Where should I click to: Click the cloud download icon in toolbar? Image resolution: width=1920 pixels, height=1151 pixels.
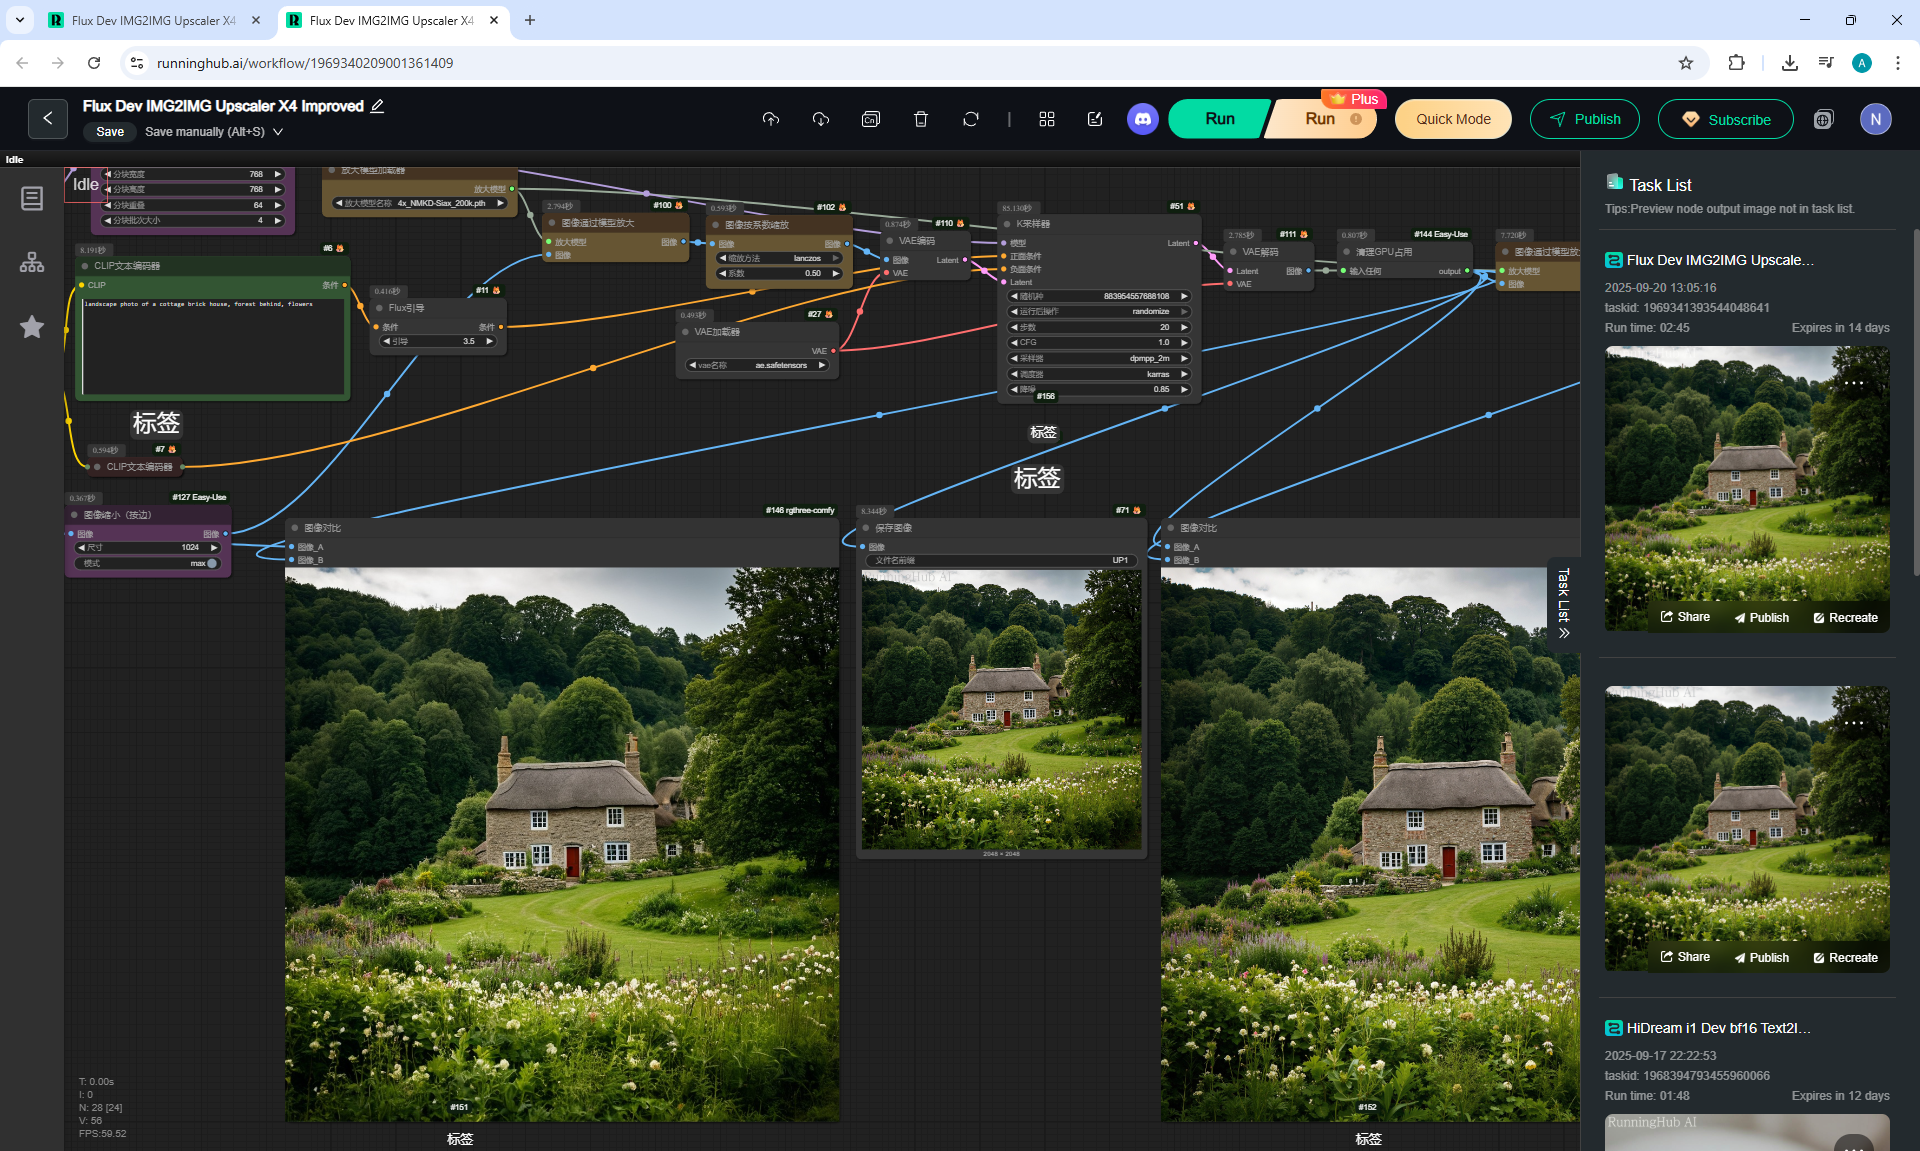click(x=821, y=119)
